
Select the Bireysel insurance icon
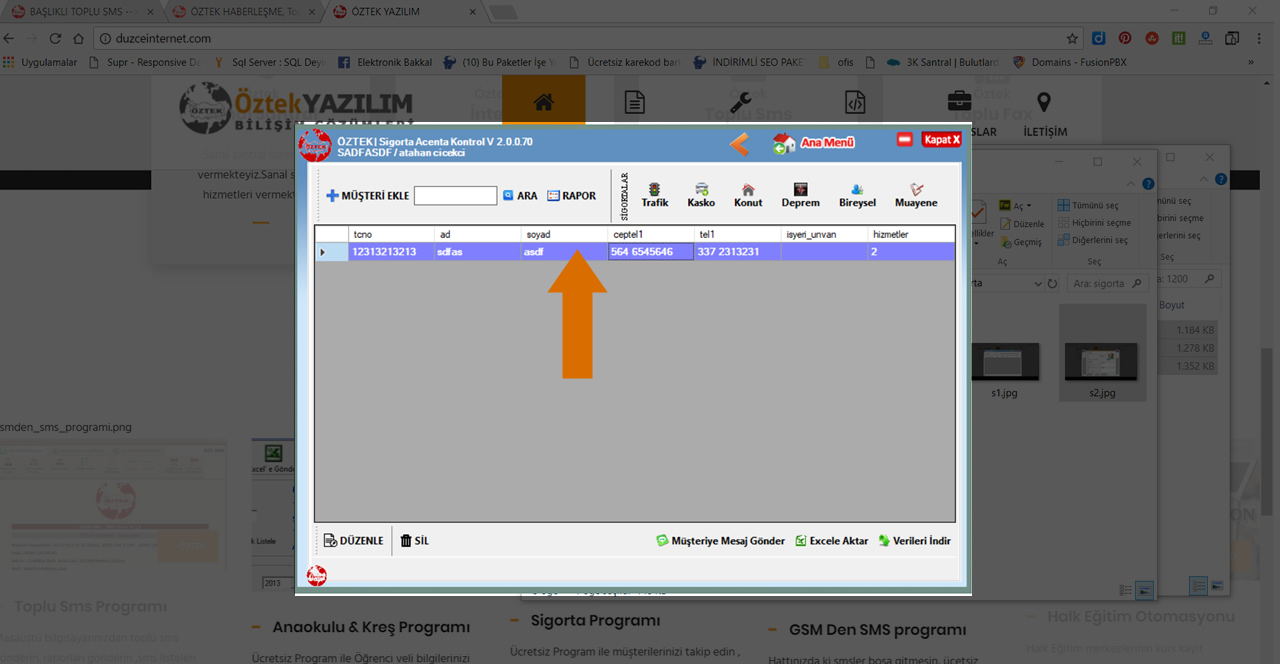tap(857, 195)
